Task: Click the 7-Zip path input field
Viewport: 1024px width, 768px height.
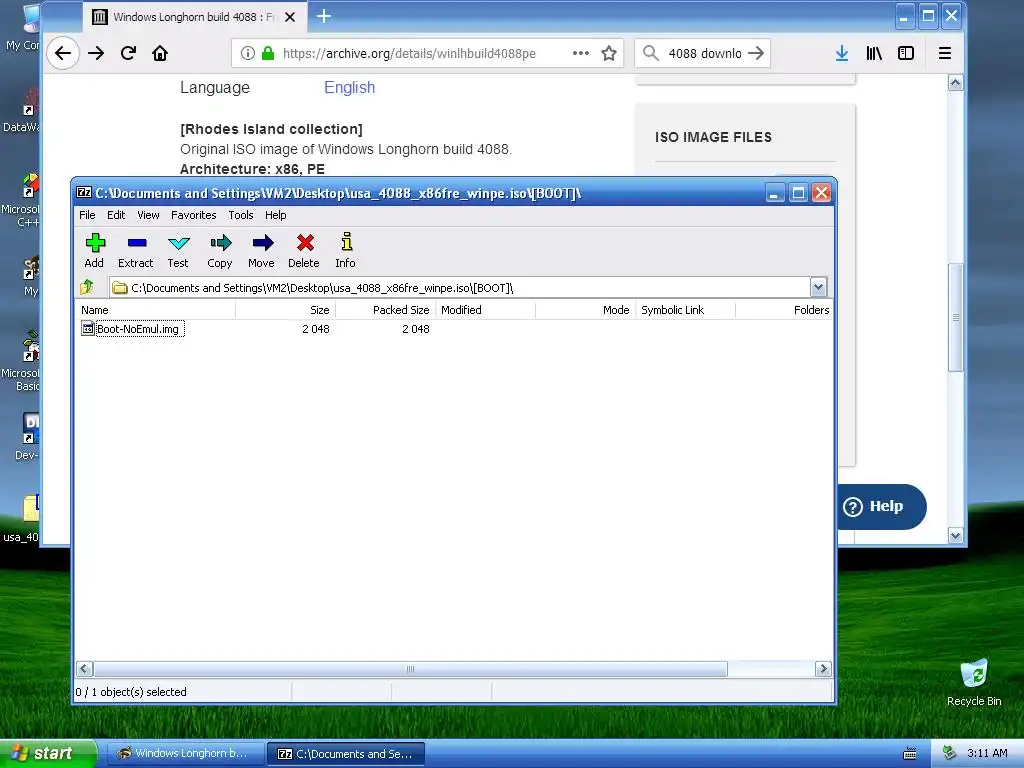Action: [x=460, y=287]
